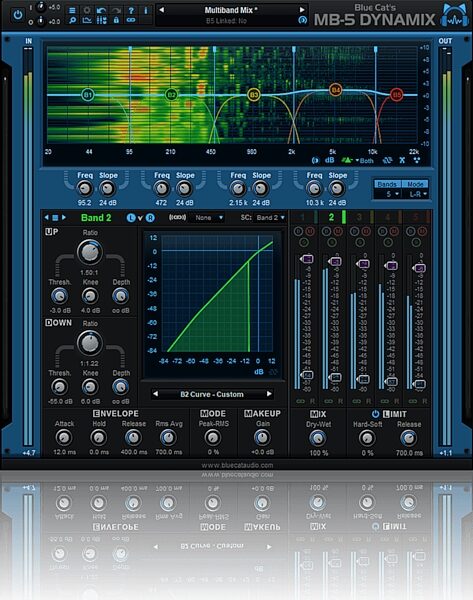The image size is (473, 600).
Task: Toggle the Limit power button
Action: 375,414
